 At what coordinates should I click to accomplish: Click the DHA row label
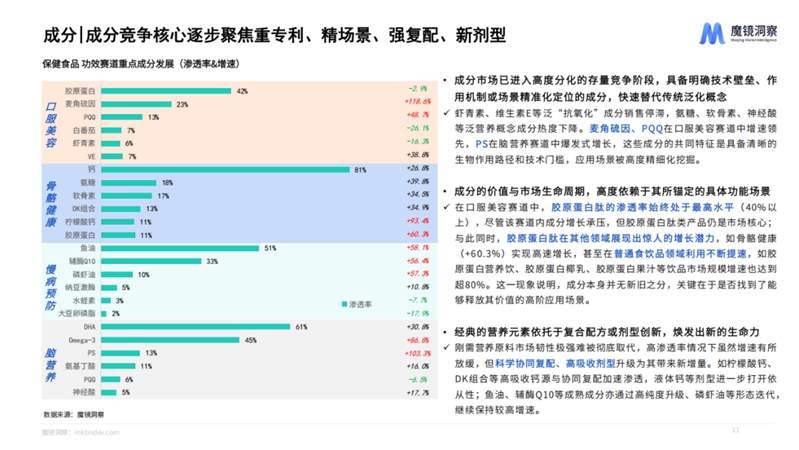pyautogui.click(x=89, y=327)
